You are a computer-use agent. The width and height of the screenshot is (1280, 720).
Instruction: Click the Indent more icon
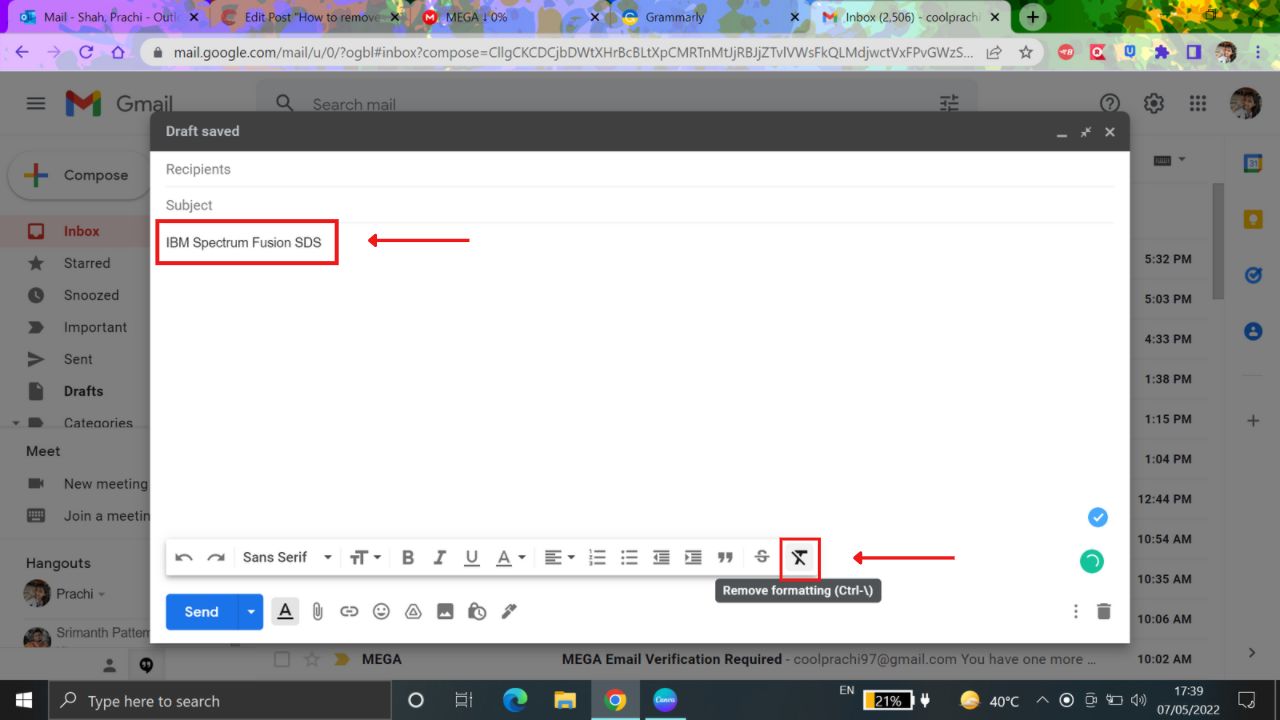pyautogui.click(x=693, y=558)
